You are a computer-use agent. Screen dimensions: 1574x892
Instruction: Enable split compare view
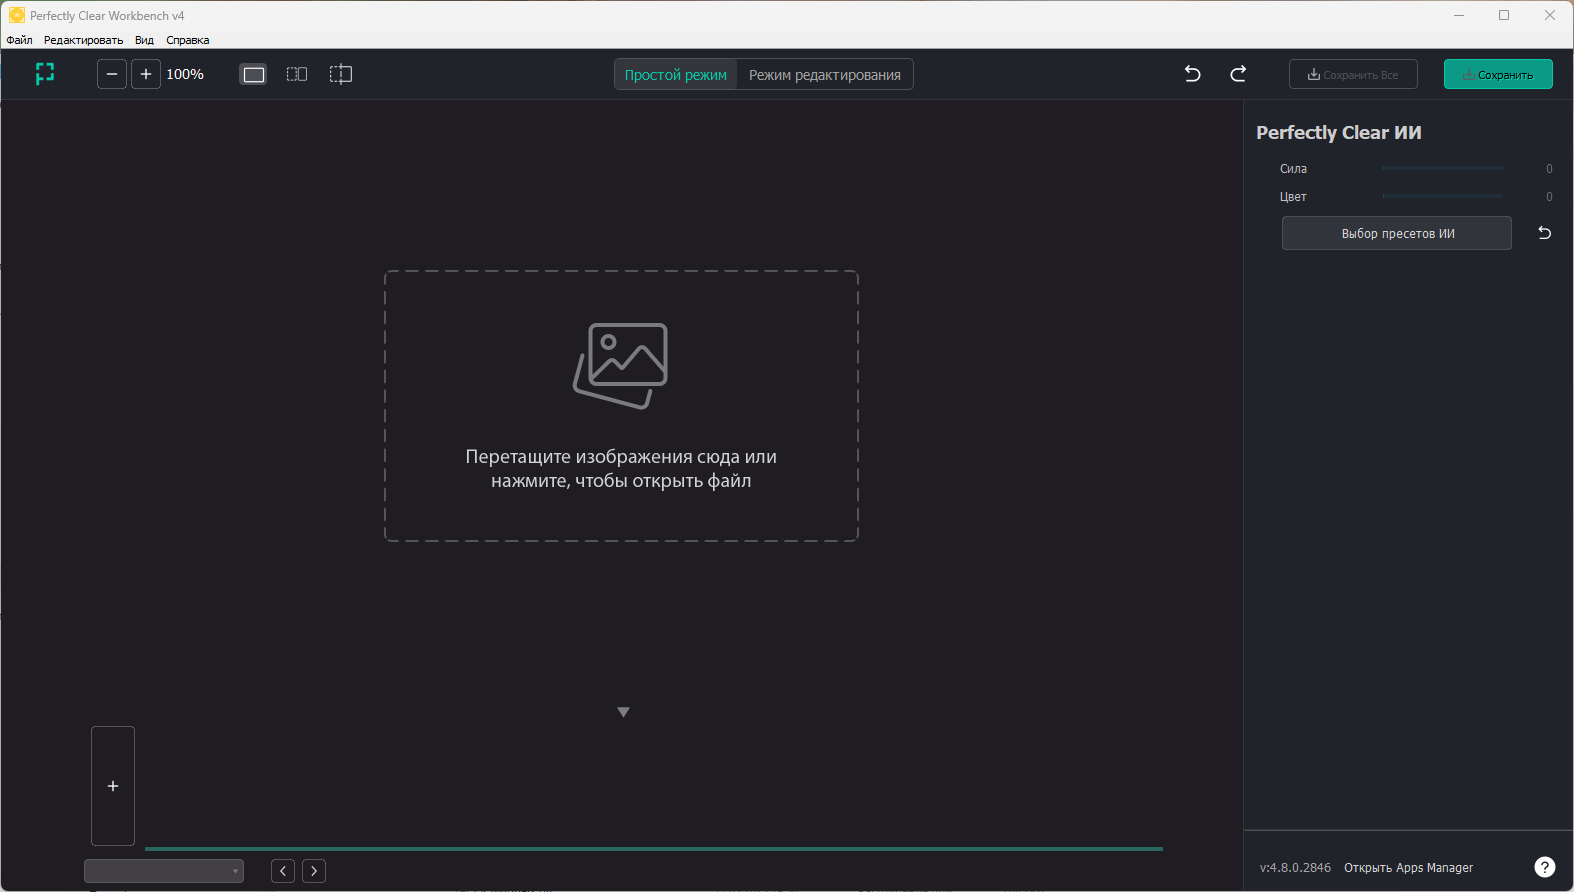(341, 74)
